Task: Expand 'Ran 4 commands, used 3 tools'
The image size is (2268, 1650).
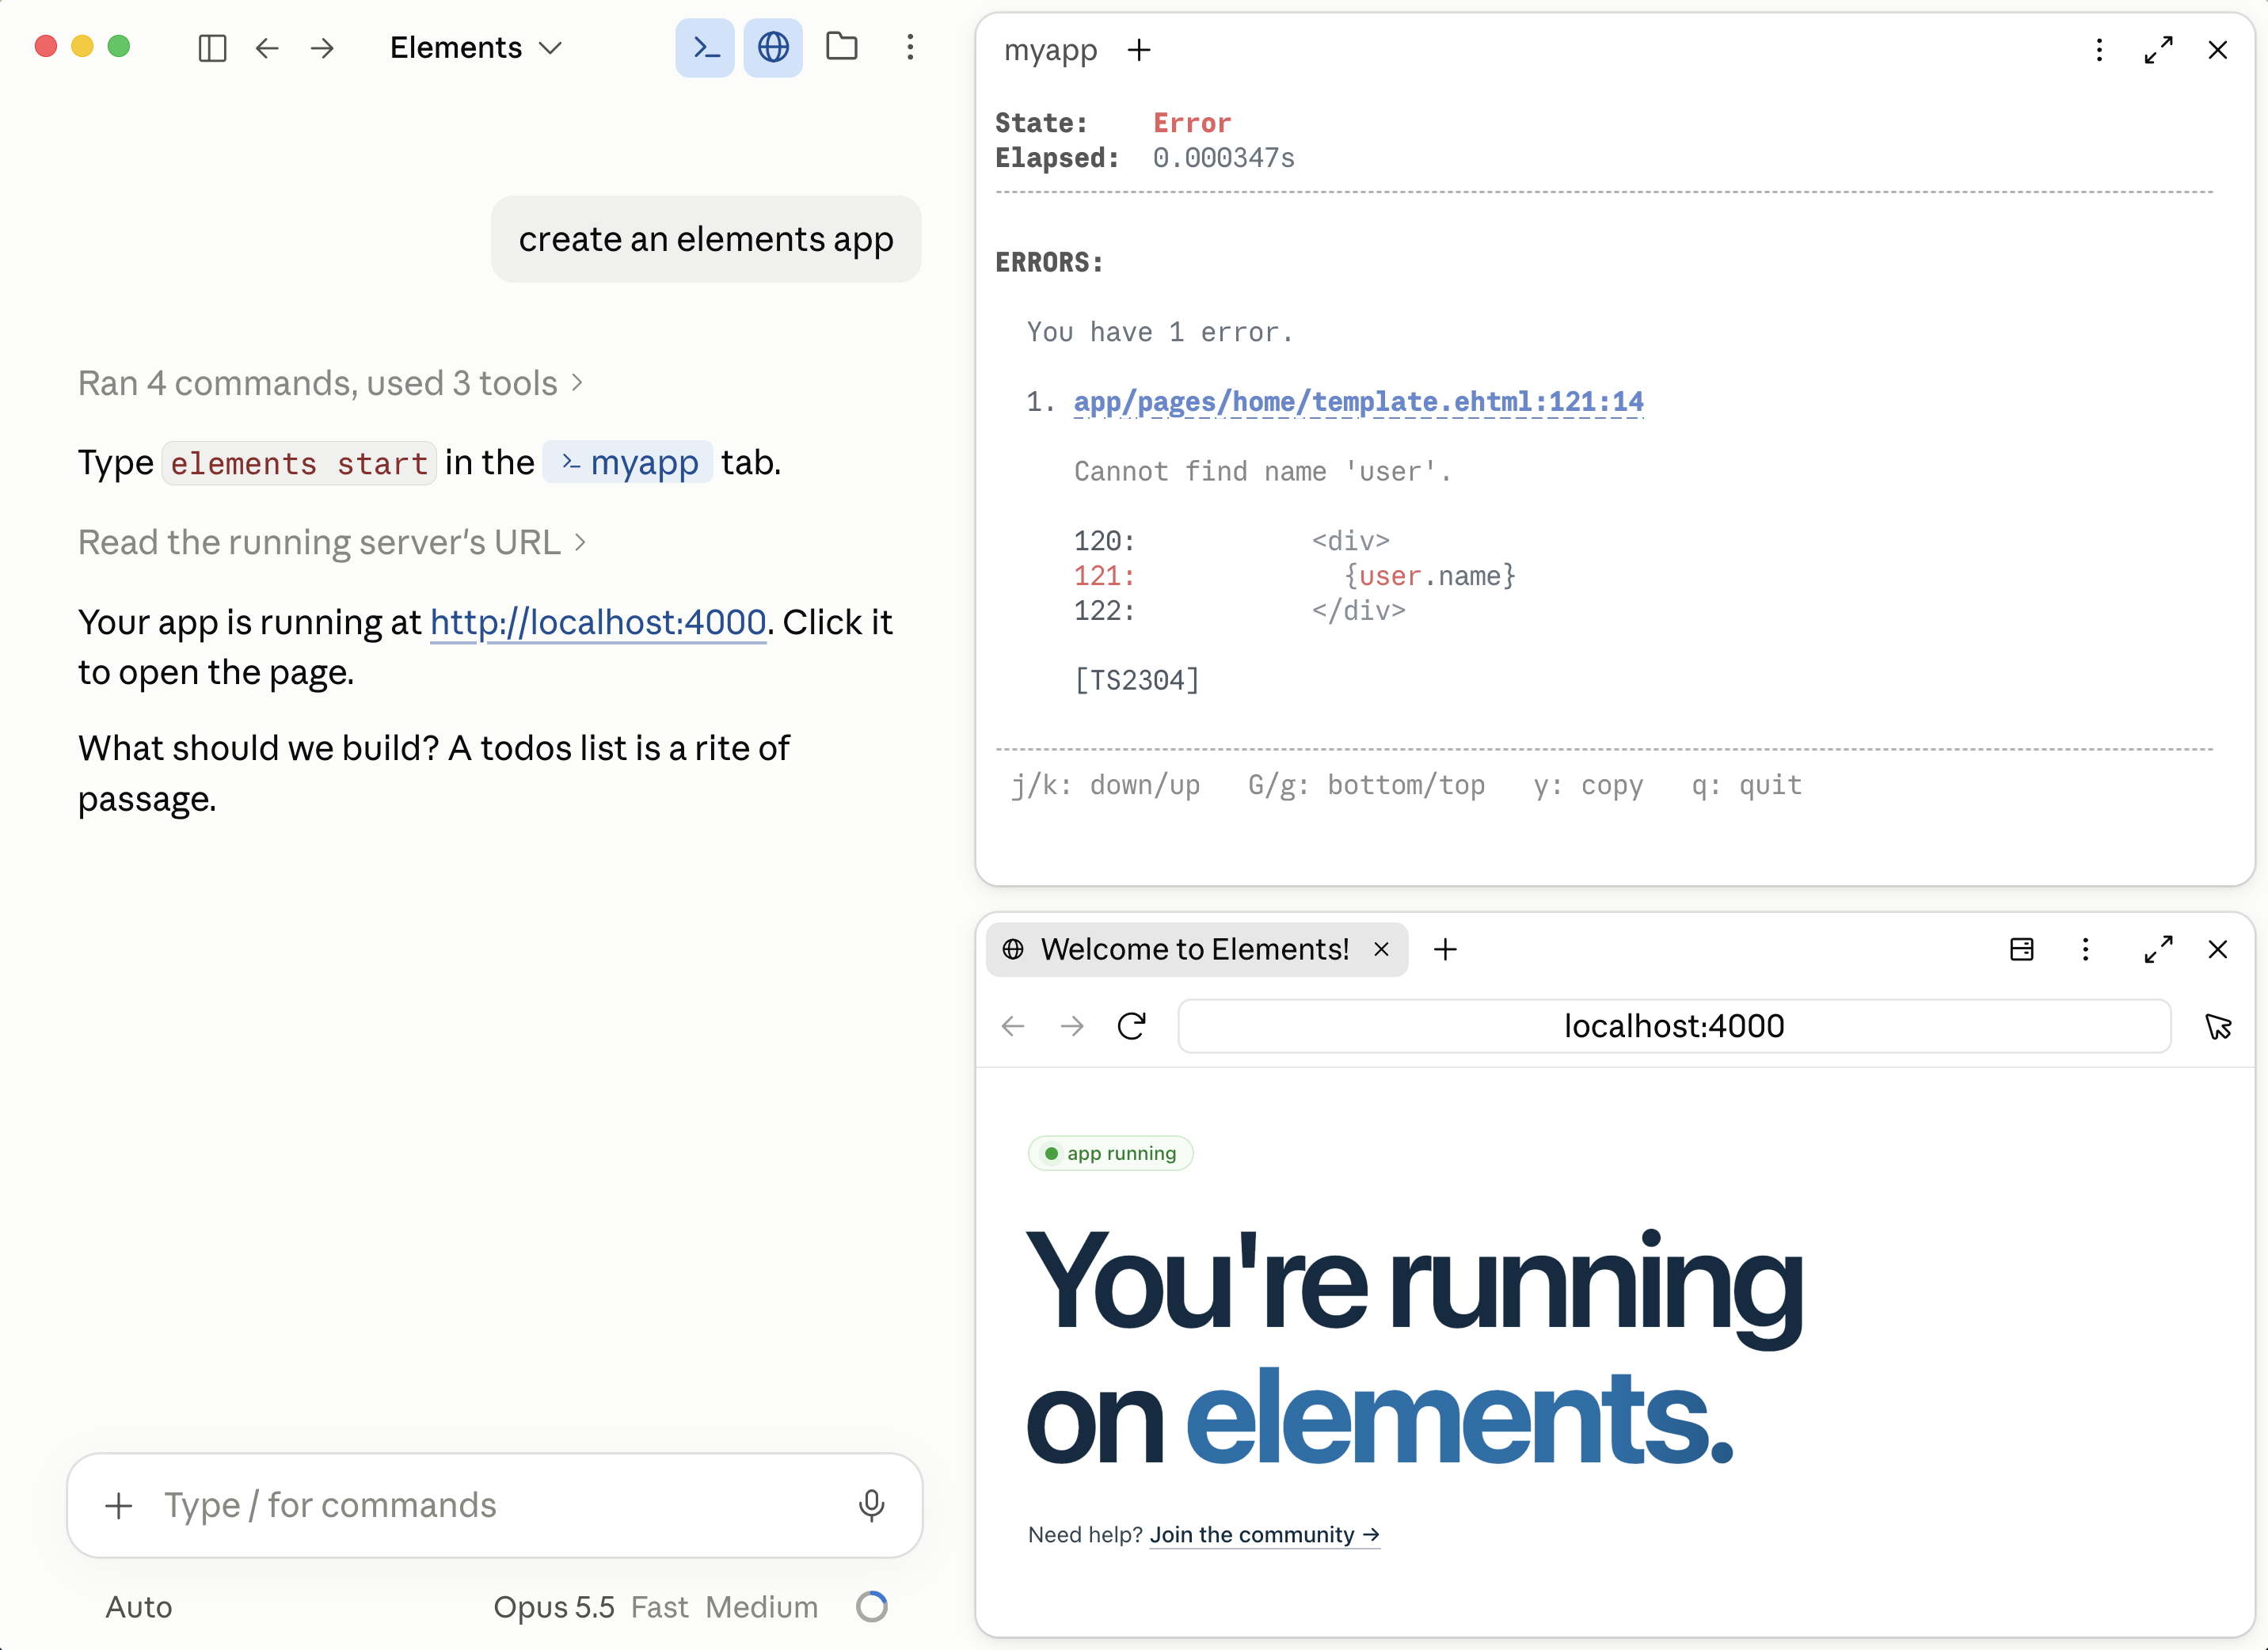Action: pos(331,383)
